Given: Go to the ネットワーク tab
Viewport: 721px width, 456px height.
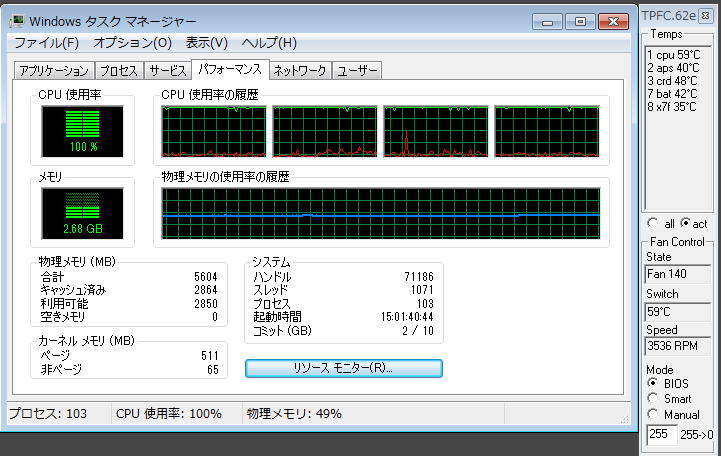Looking at the screenshot, I should 300,70.
